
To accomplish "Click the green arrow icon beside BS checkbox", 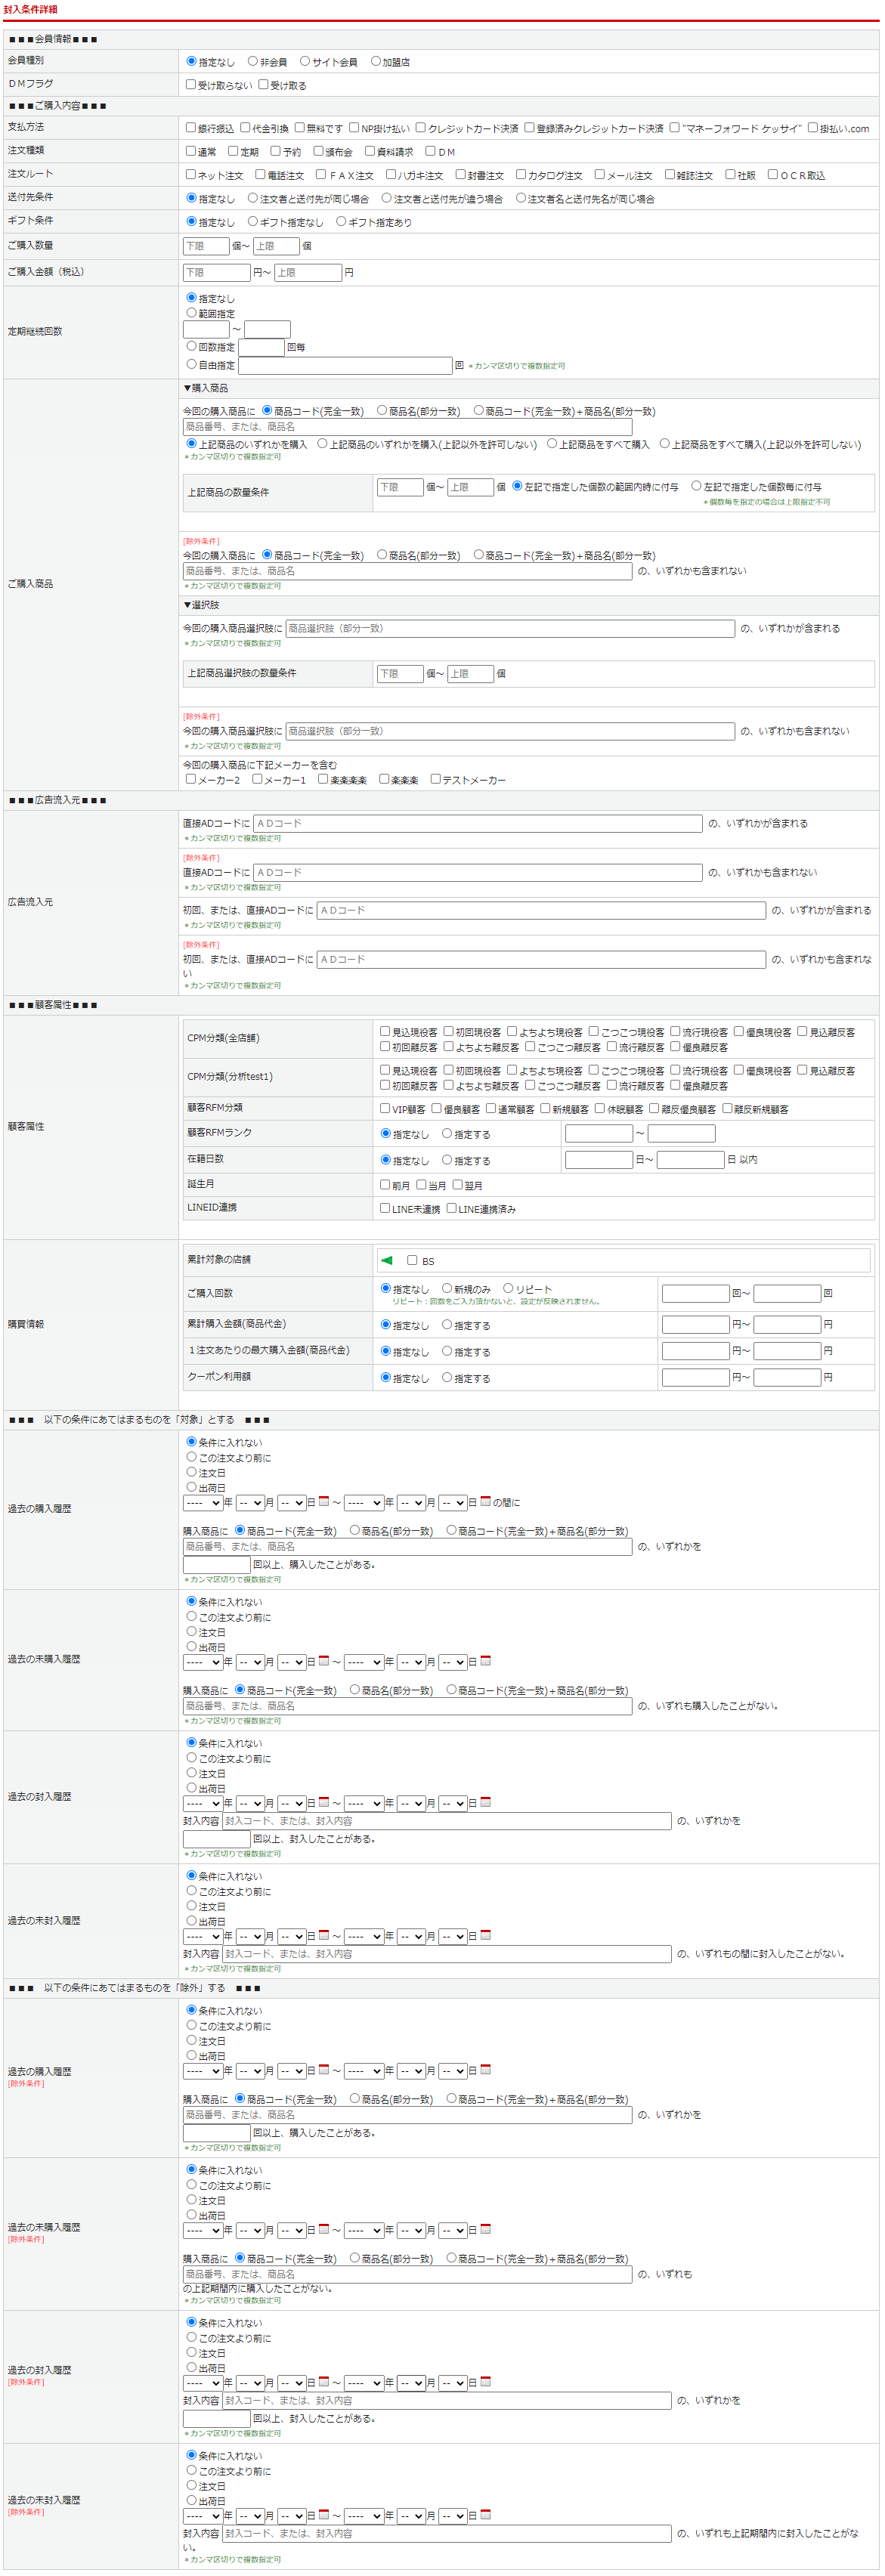I will point(387,1260).
